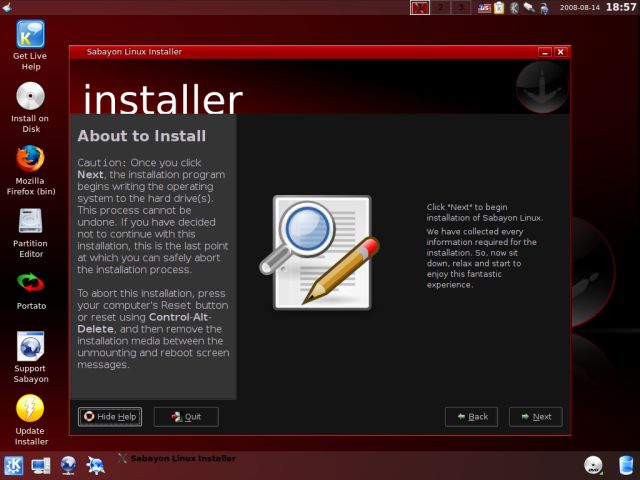Click the 18:57 clock in the top panel
The width and height of the screenshot is (640, 480).
(x=620, y=7)
